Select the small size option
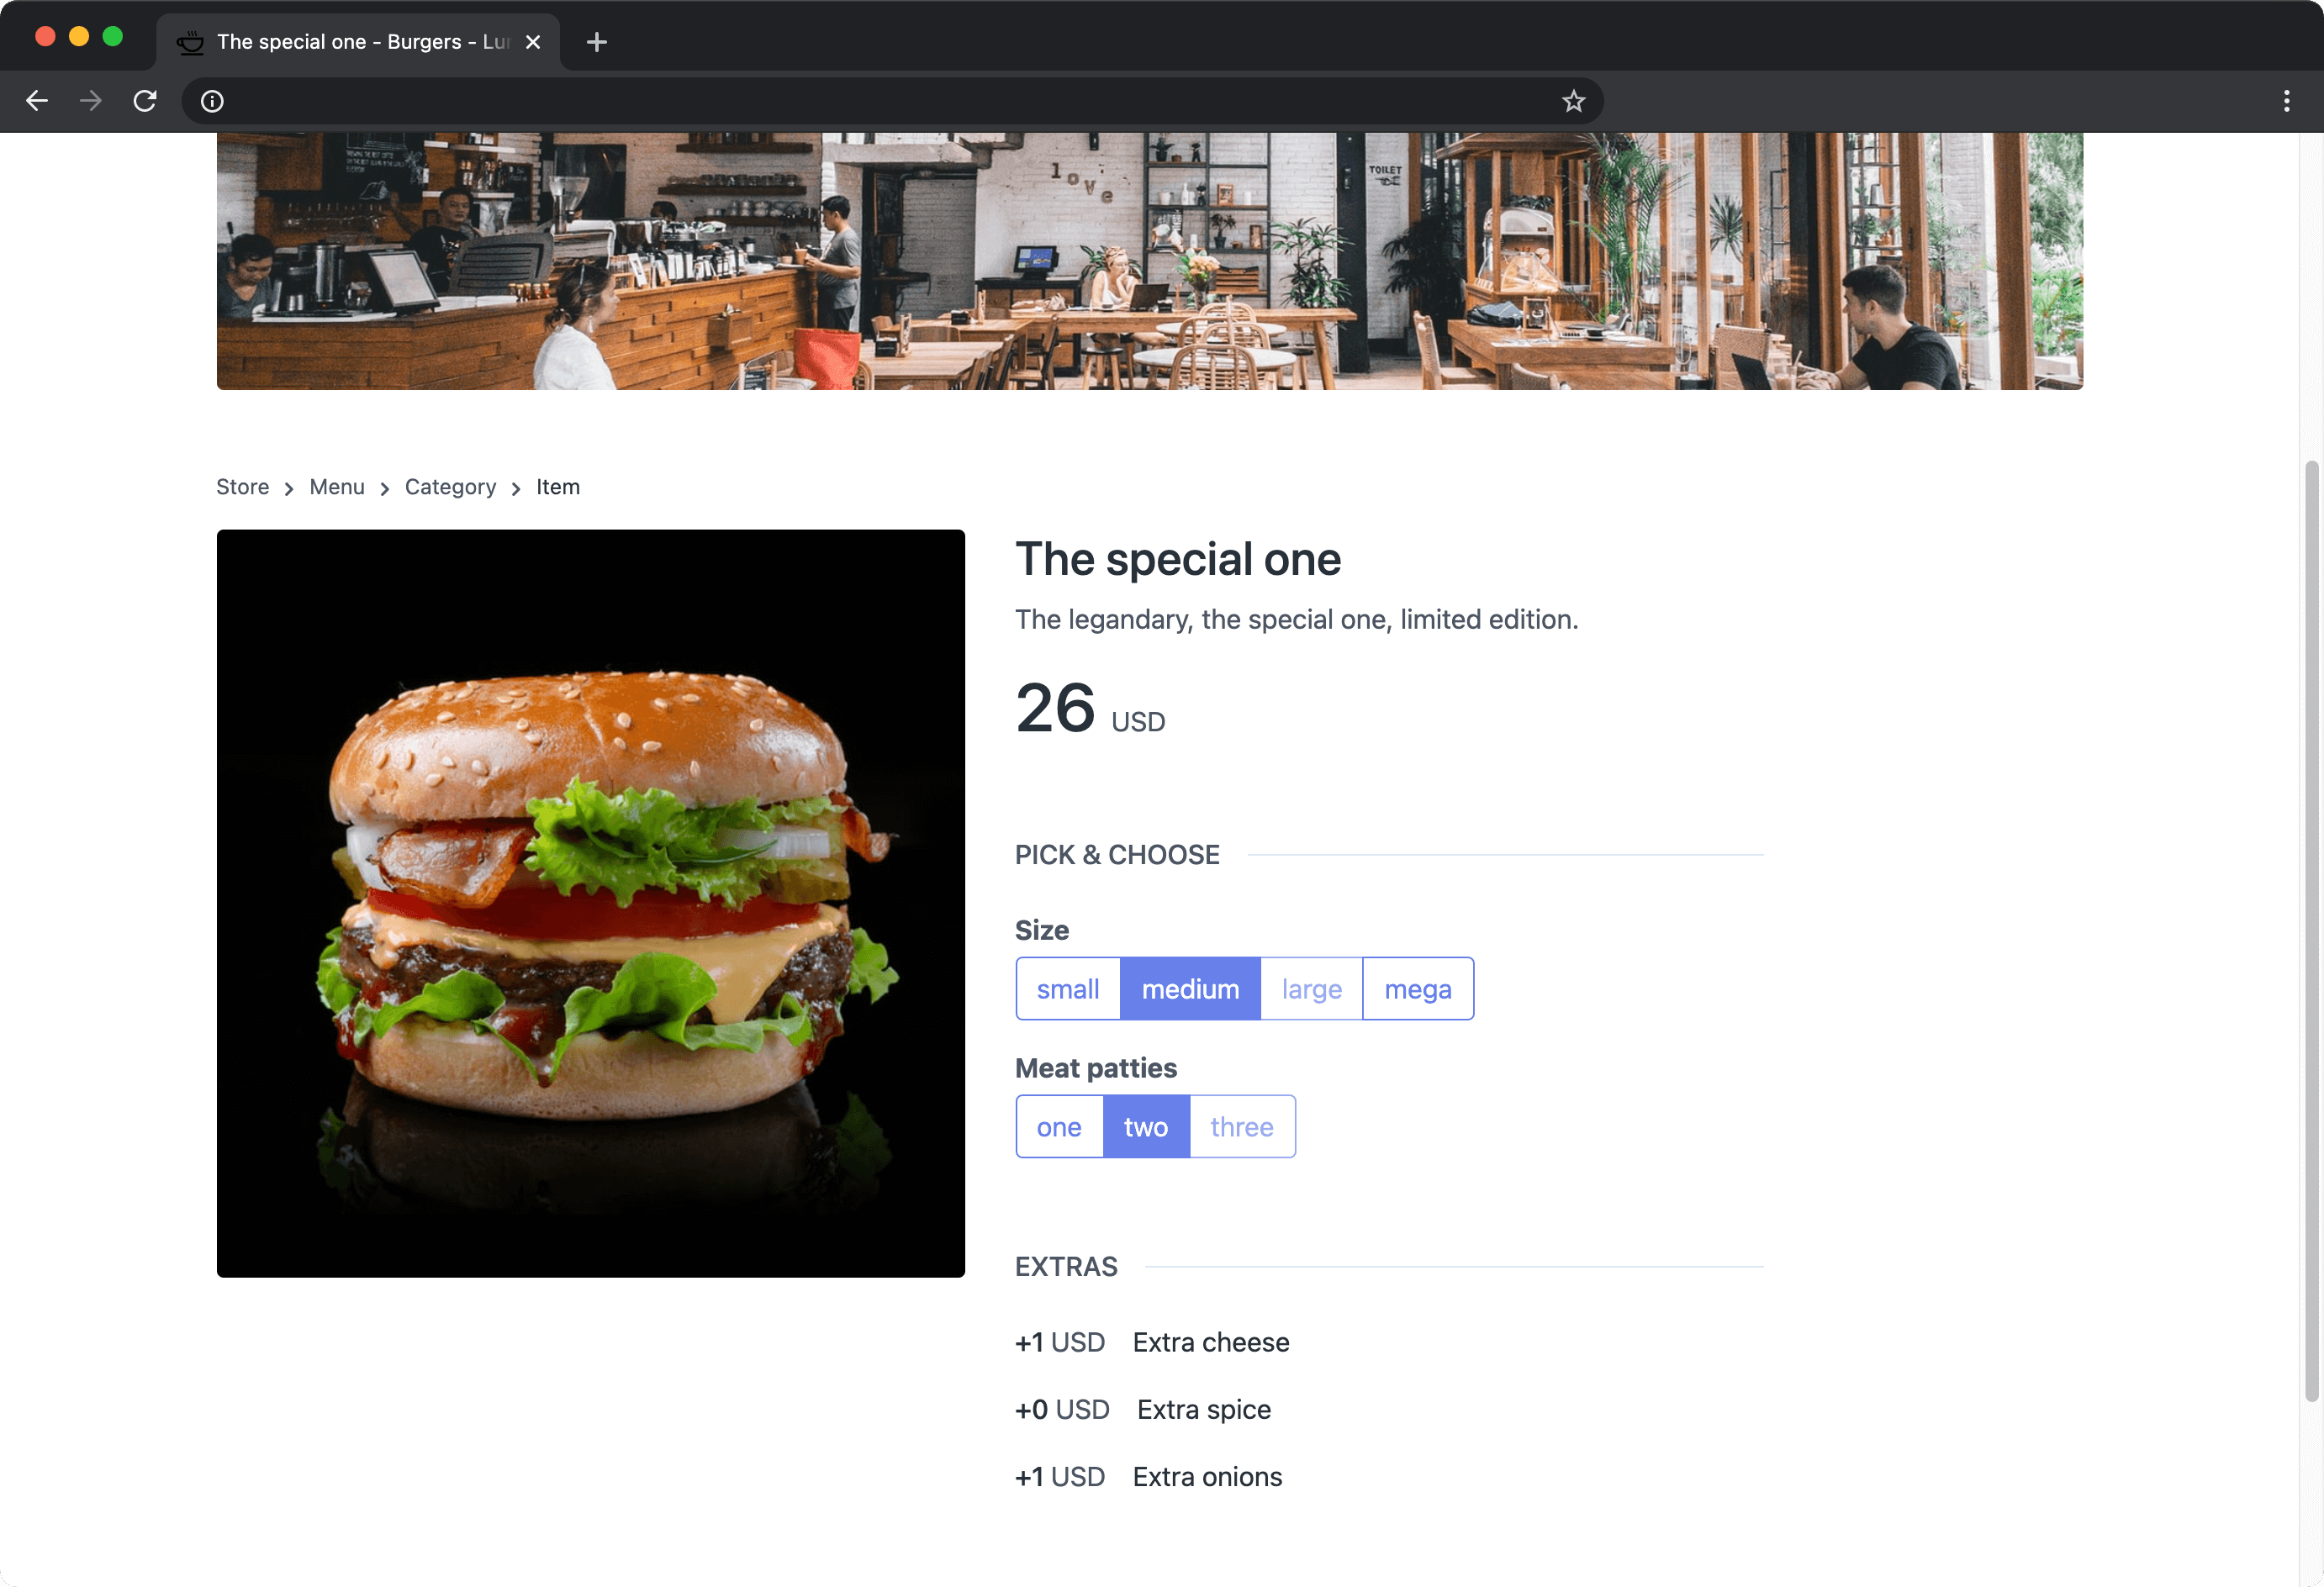Viewport: 2324px width, 1587px height. [x=1067, y=989]
